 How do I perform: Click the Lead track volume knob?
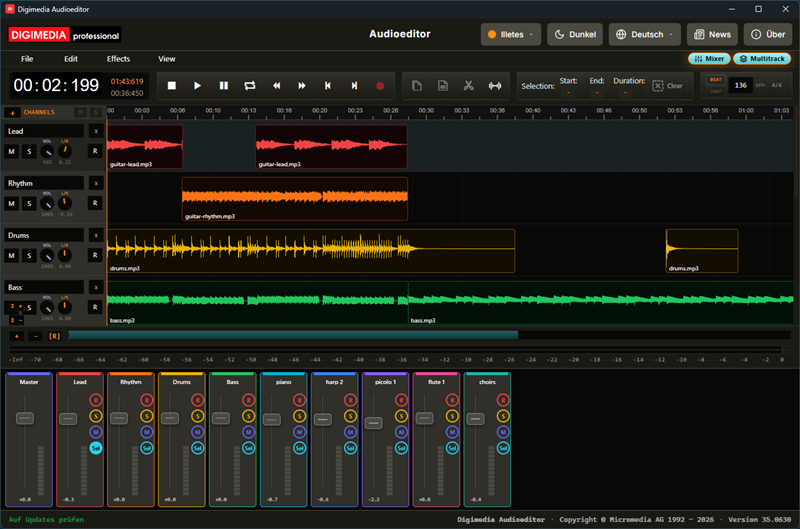(47, 152)
